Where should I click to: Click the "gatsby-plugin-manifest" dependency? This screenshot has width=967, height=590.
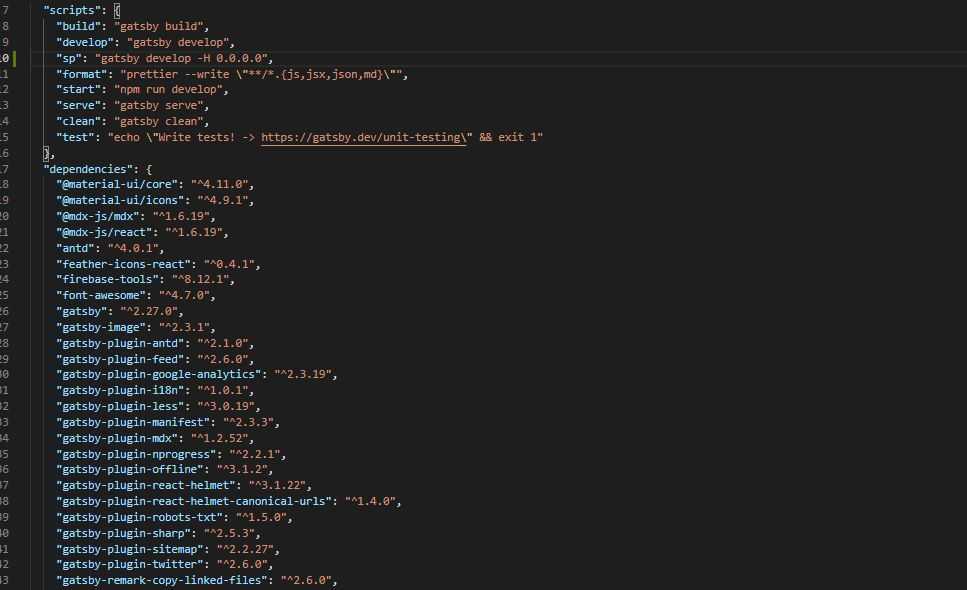pyautogui.click(x=133, y=422)
